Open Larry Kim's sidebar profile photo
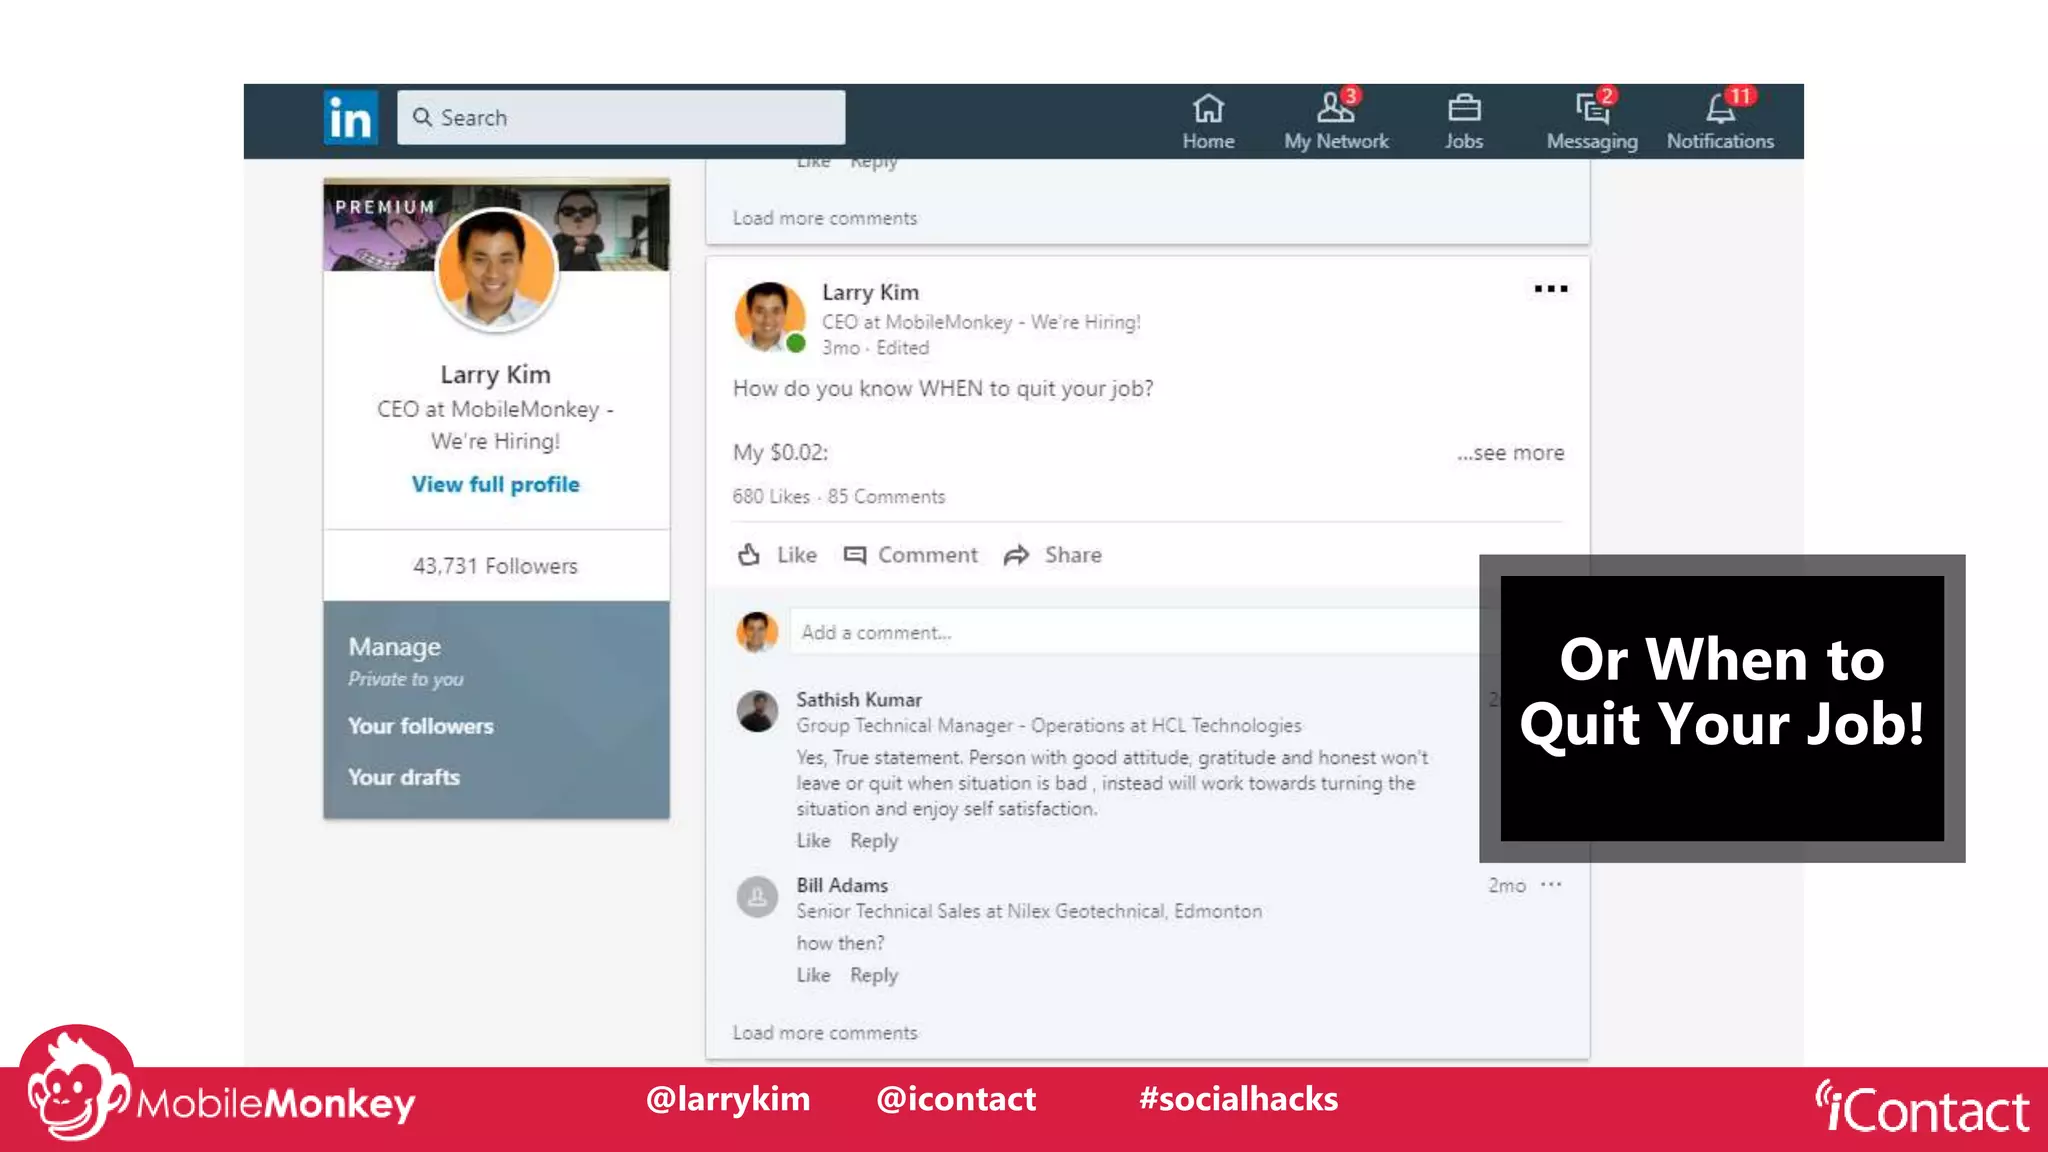The height and width of the screenshot is (1152, 2048). 496,270
